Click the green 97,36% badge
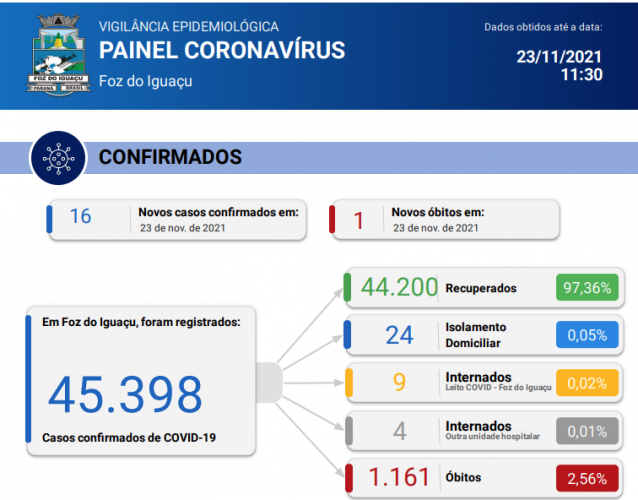The image size is (638, 500). (587, 288)
